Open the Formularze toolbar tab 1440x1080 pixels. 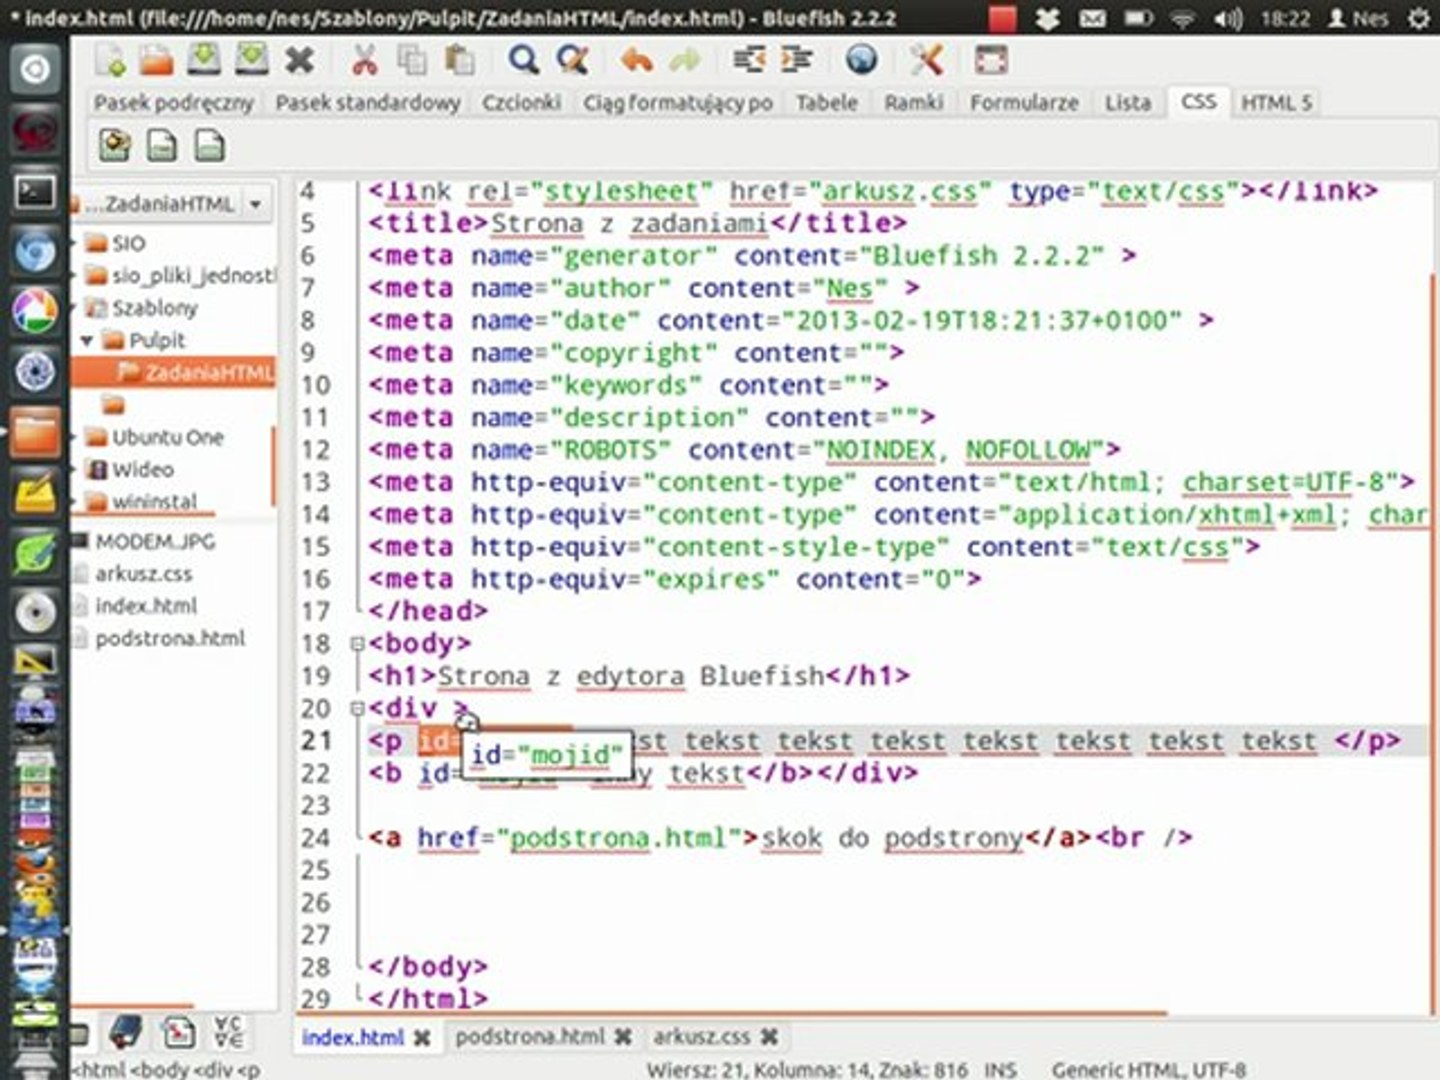pyautogui.click(x=1024, y=102)
